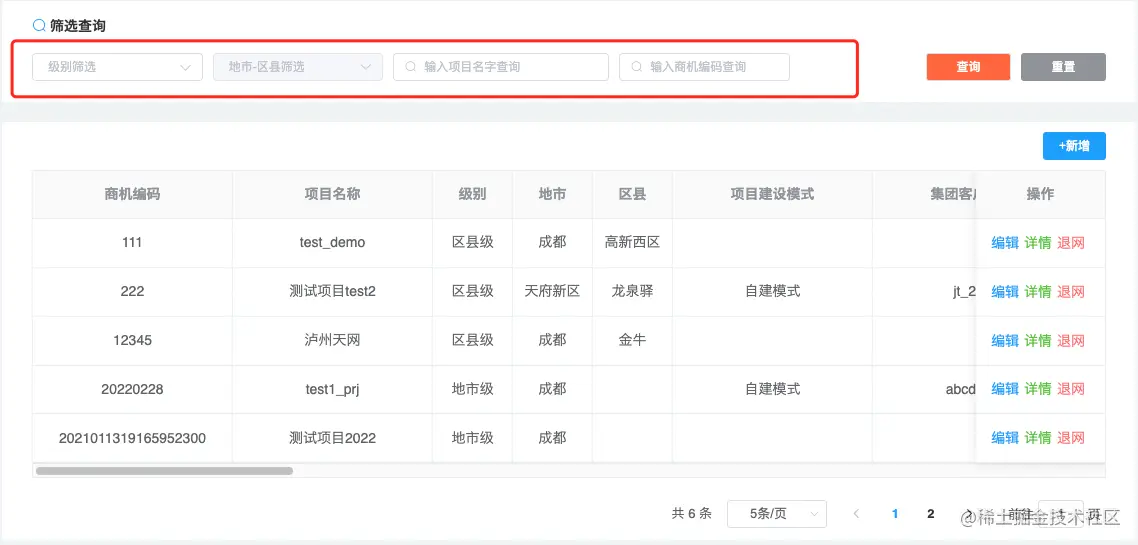
Task: Click the 天府新区 city cell
Action: (x=552, y=292)
